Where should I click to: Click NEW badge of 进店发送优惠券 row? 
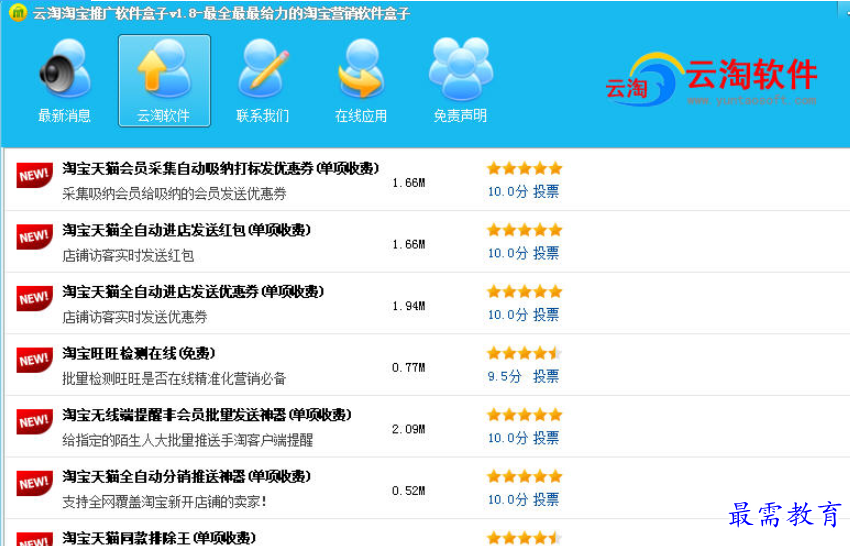coord(34,298)
